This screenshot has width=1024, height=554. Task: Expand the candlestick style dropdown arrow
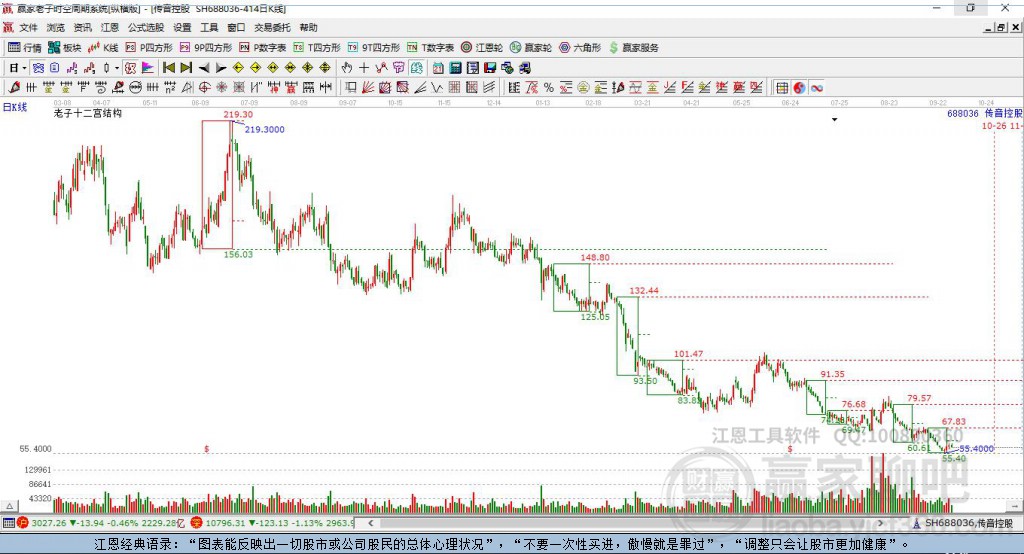pos(117,68)
